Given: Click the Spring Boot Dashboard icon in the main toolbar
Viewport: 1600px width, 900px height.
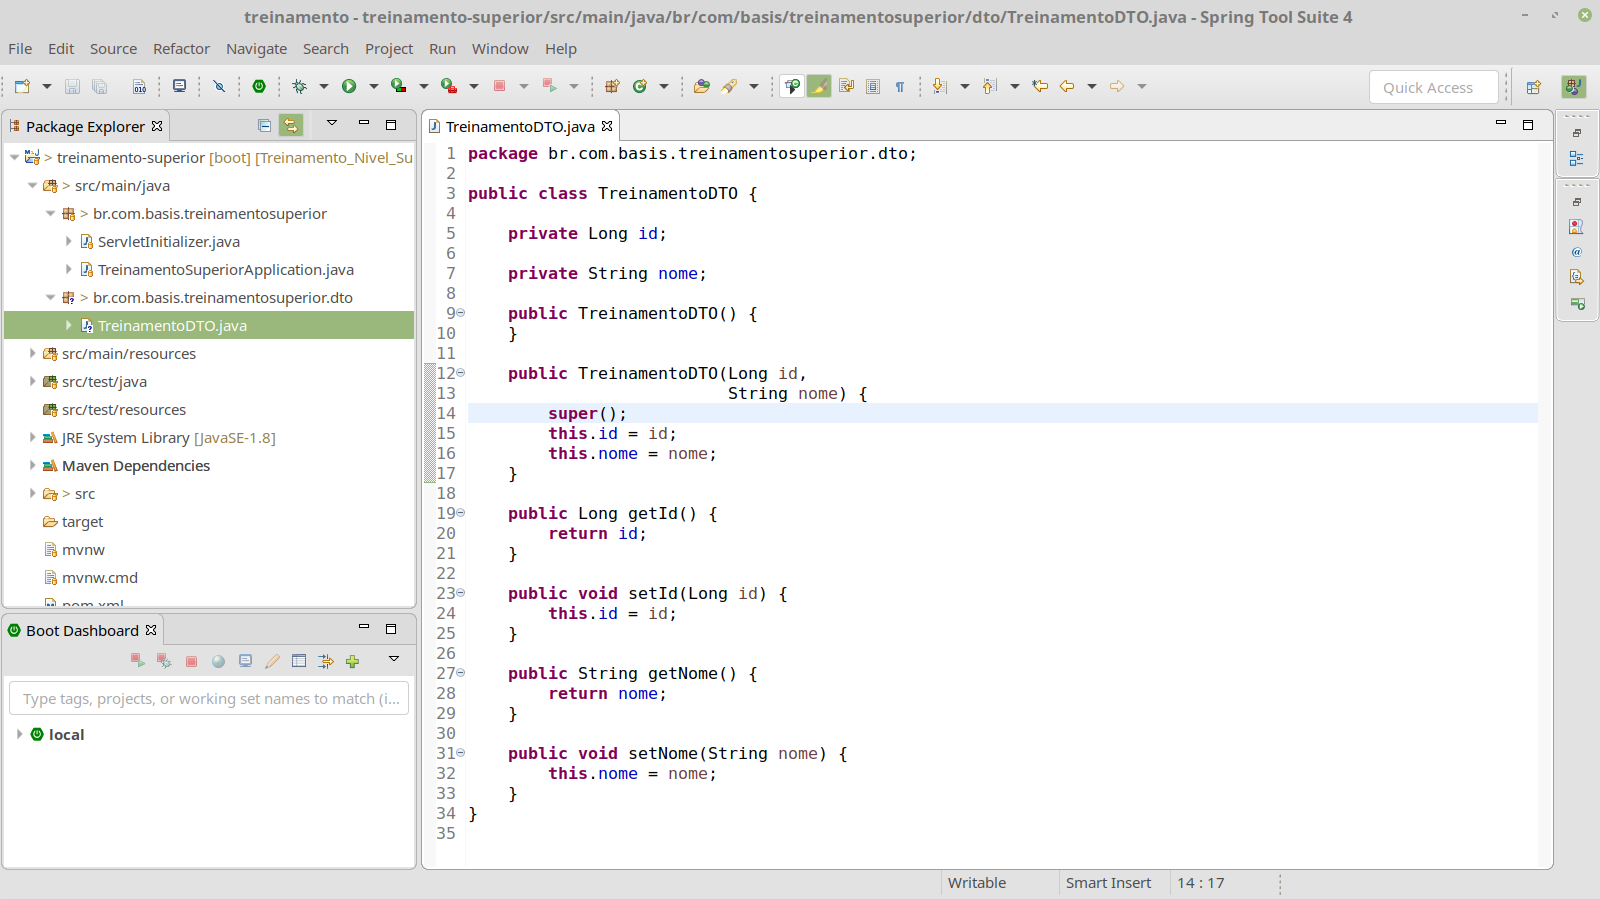Looking at the screenshot, I should [x=259, y=87].
